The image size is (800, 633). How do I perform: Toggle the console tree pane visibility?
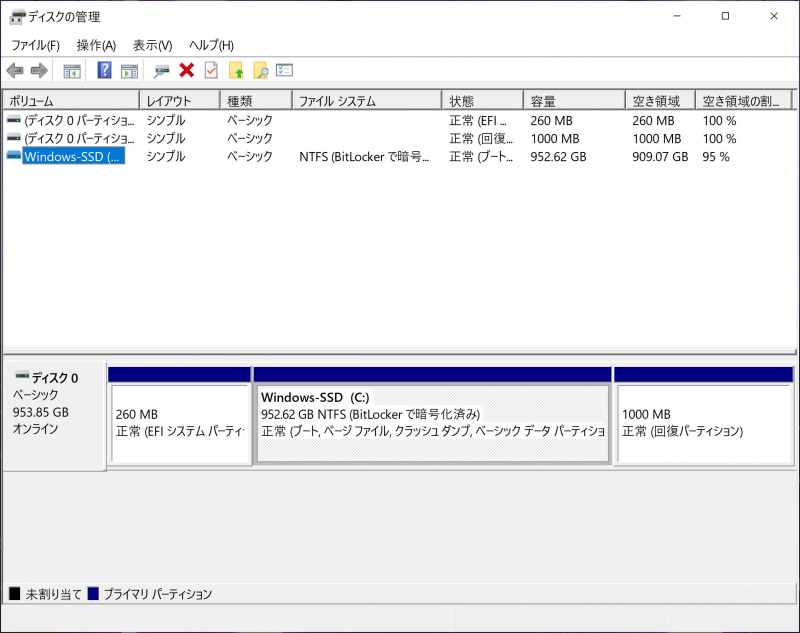coord(71,70)
